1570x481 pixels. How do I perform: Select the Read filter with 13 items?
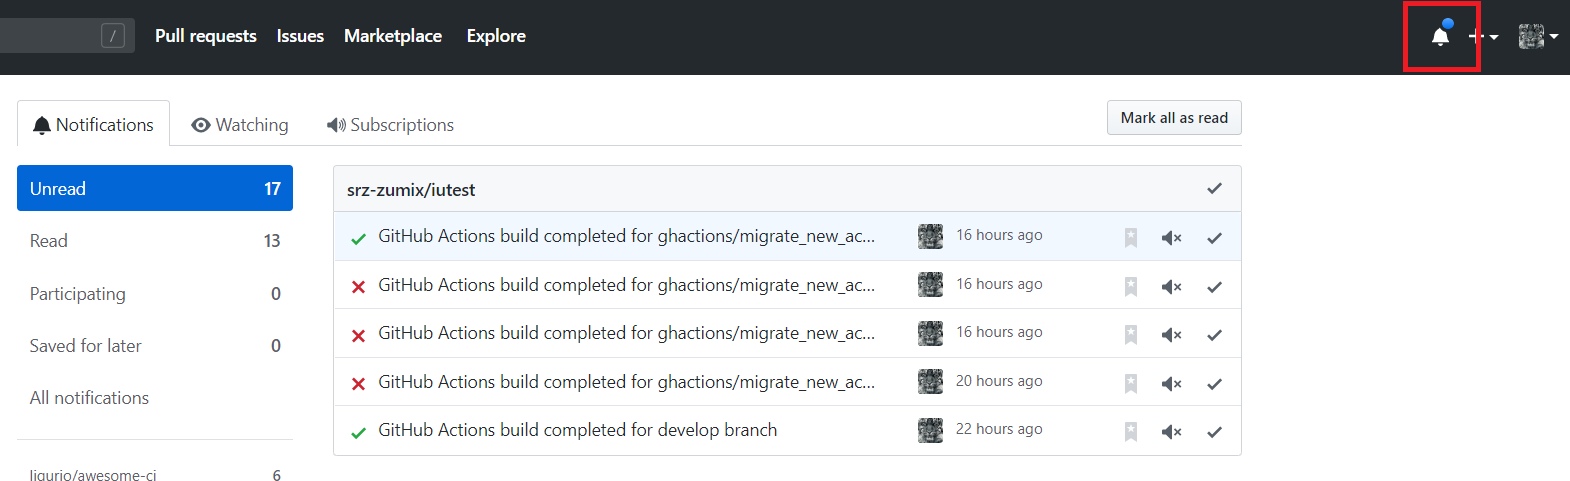click(155, 240)
